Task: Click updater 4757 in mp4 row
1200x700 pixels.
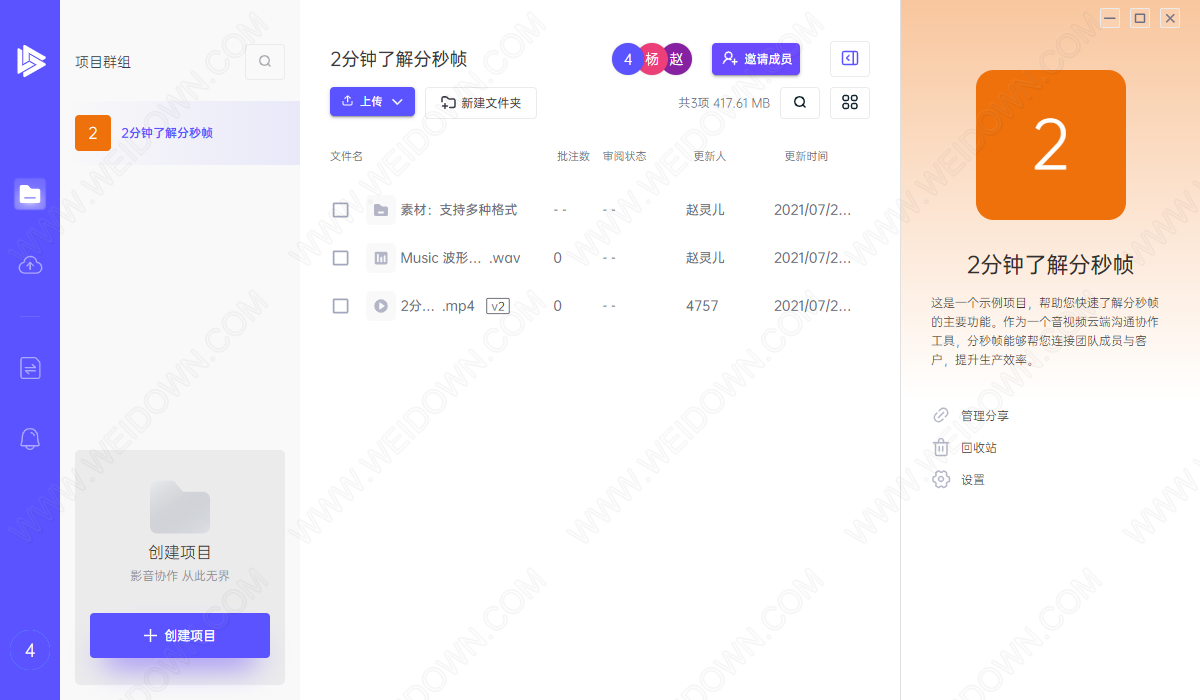Action: coord(702,306)
